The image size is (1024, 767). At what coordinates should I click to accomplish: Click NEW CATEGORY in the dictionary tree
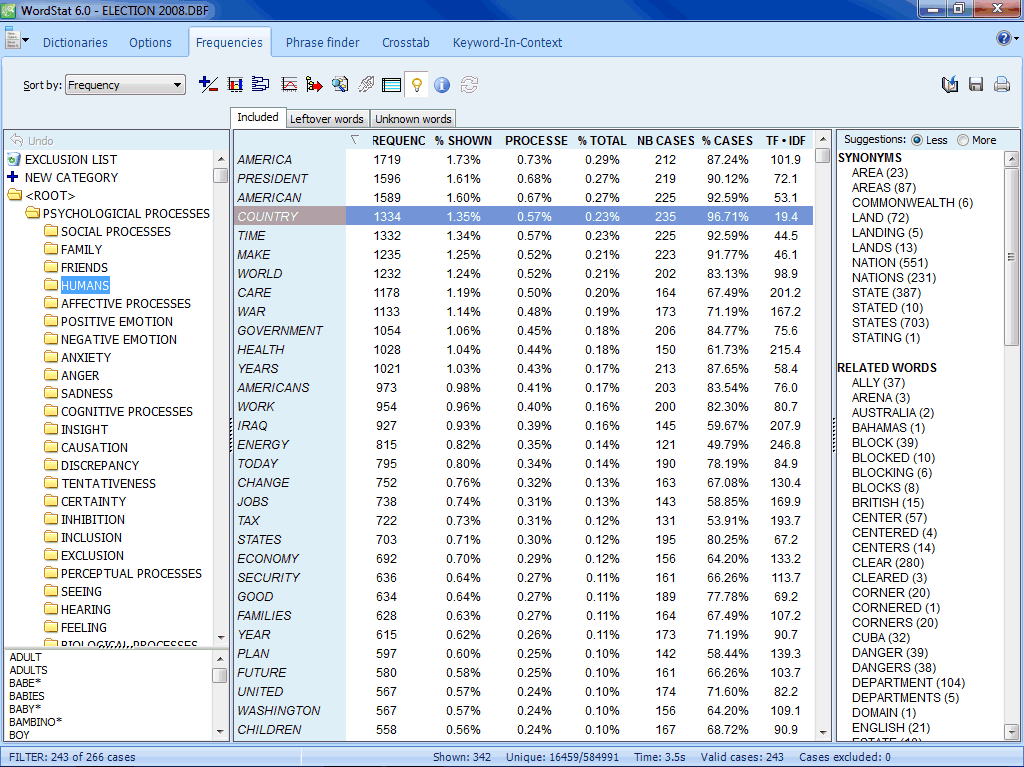tap(71, 177)
